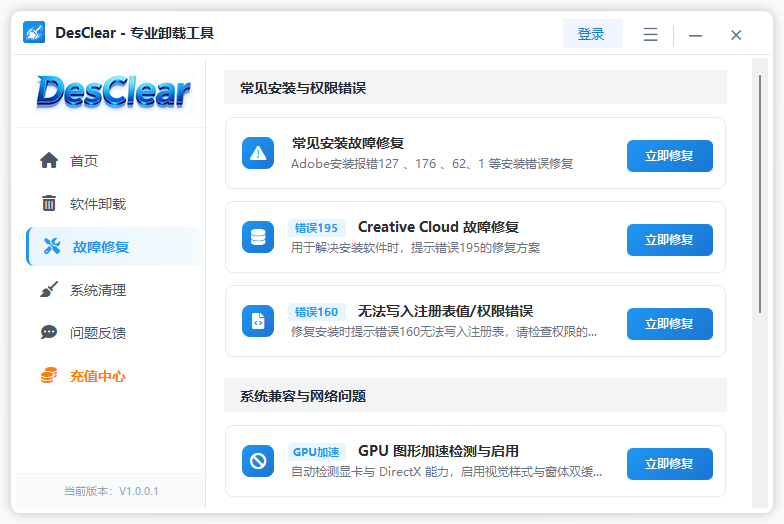Click the 自动检测显卡与 DirectX description text
Screen dimensions: 784x524
click(446, 472)
